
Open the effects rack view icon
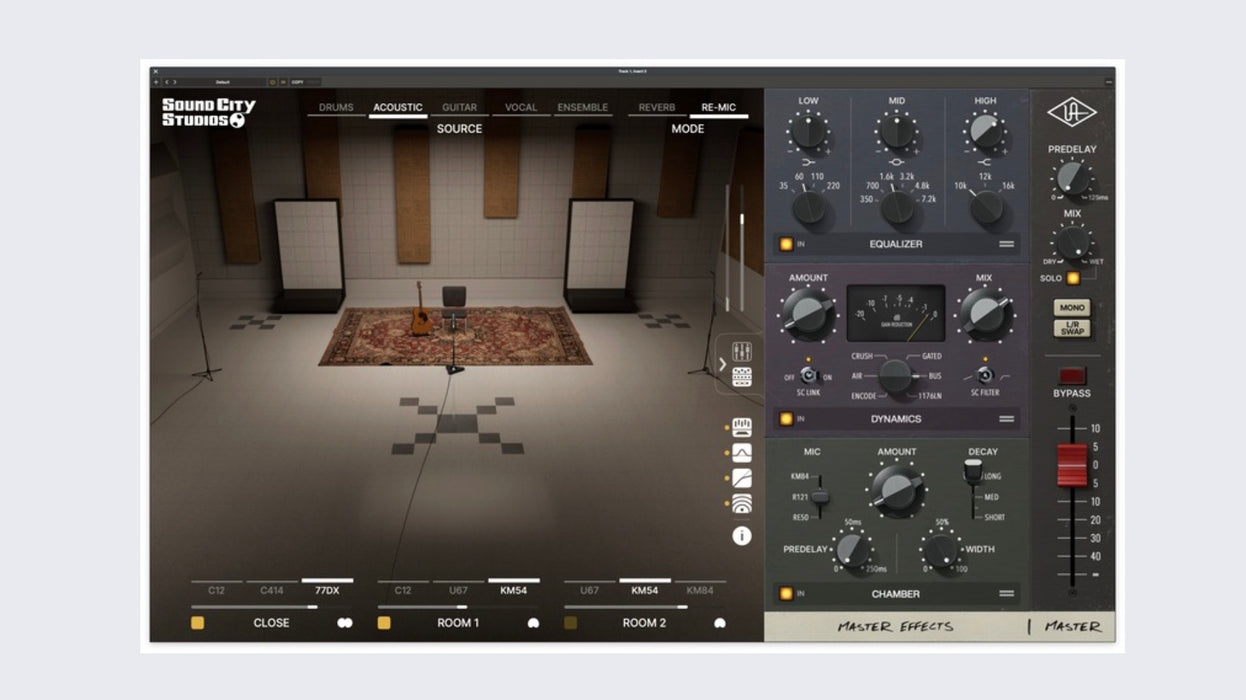click(x=742, y=377)
